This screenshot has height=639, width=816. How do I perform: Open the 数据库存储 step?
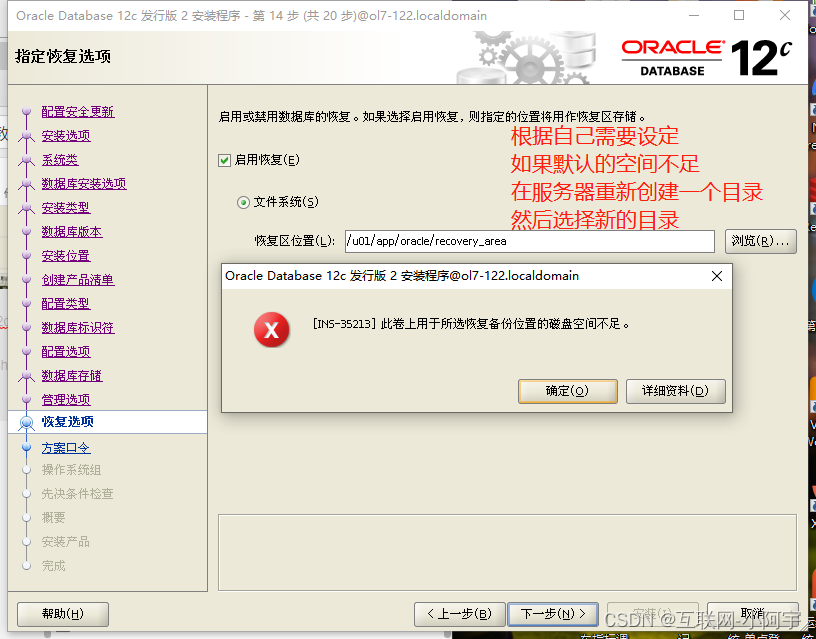pyautogui.click(x=72, y=376)
